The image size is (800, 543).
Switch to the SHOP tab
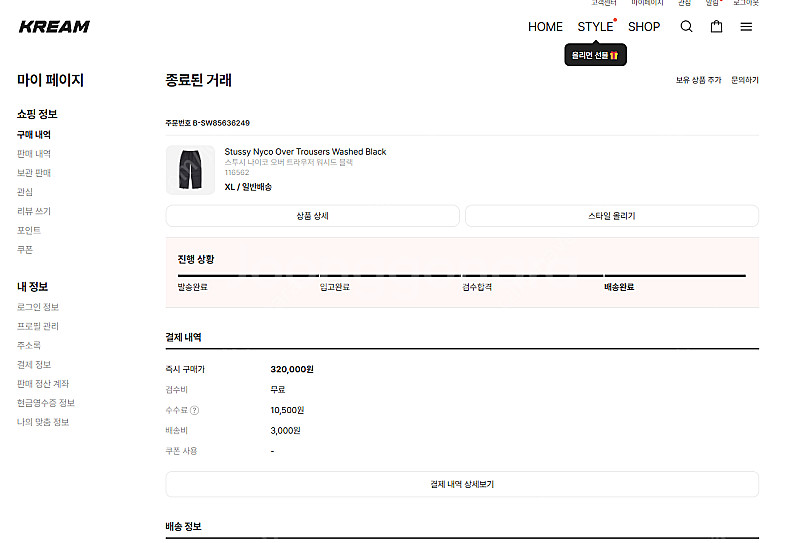644,27
